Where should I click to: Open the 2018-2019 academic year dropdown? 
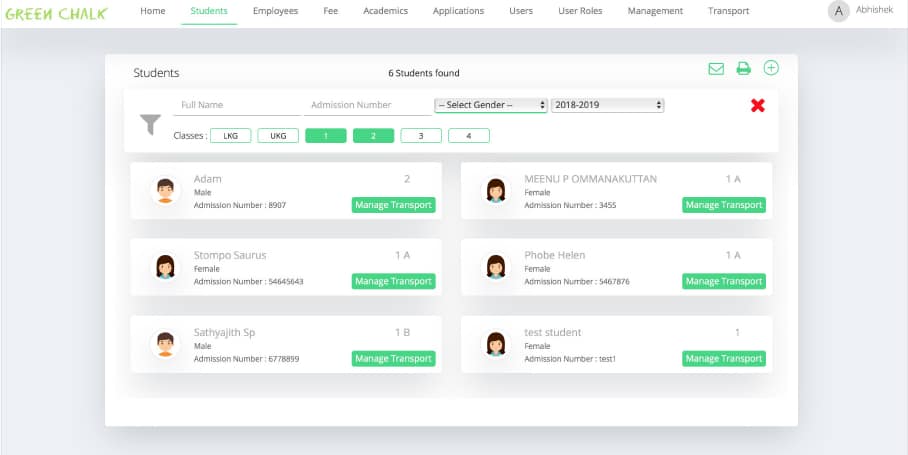[x=608, y=105]
